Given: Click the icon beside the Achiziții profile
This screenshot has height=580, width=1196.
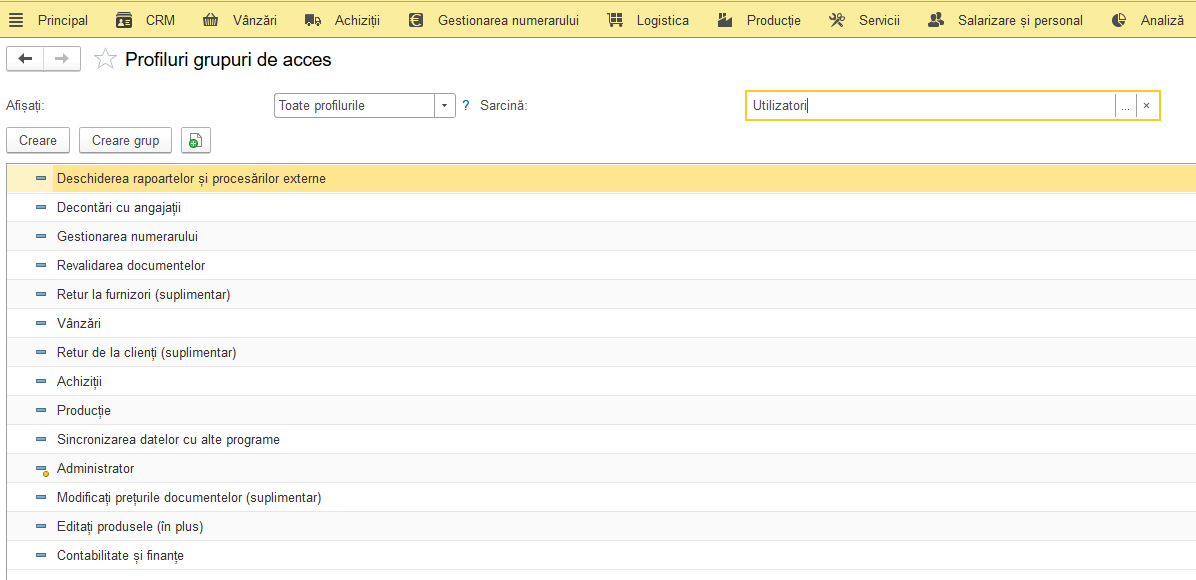Looking at the screenshot, I should pos(41,382).
